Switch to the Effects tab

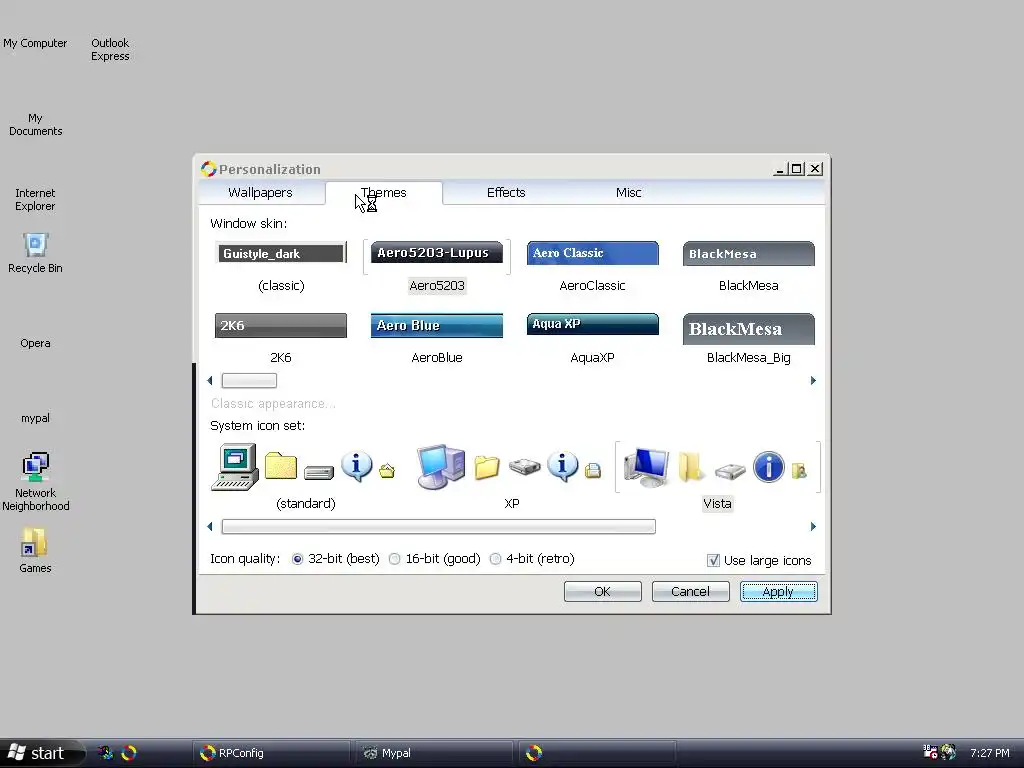click(505, 193)
